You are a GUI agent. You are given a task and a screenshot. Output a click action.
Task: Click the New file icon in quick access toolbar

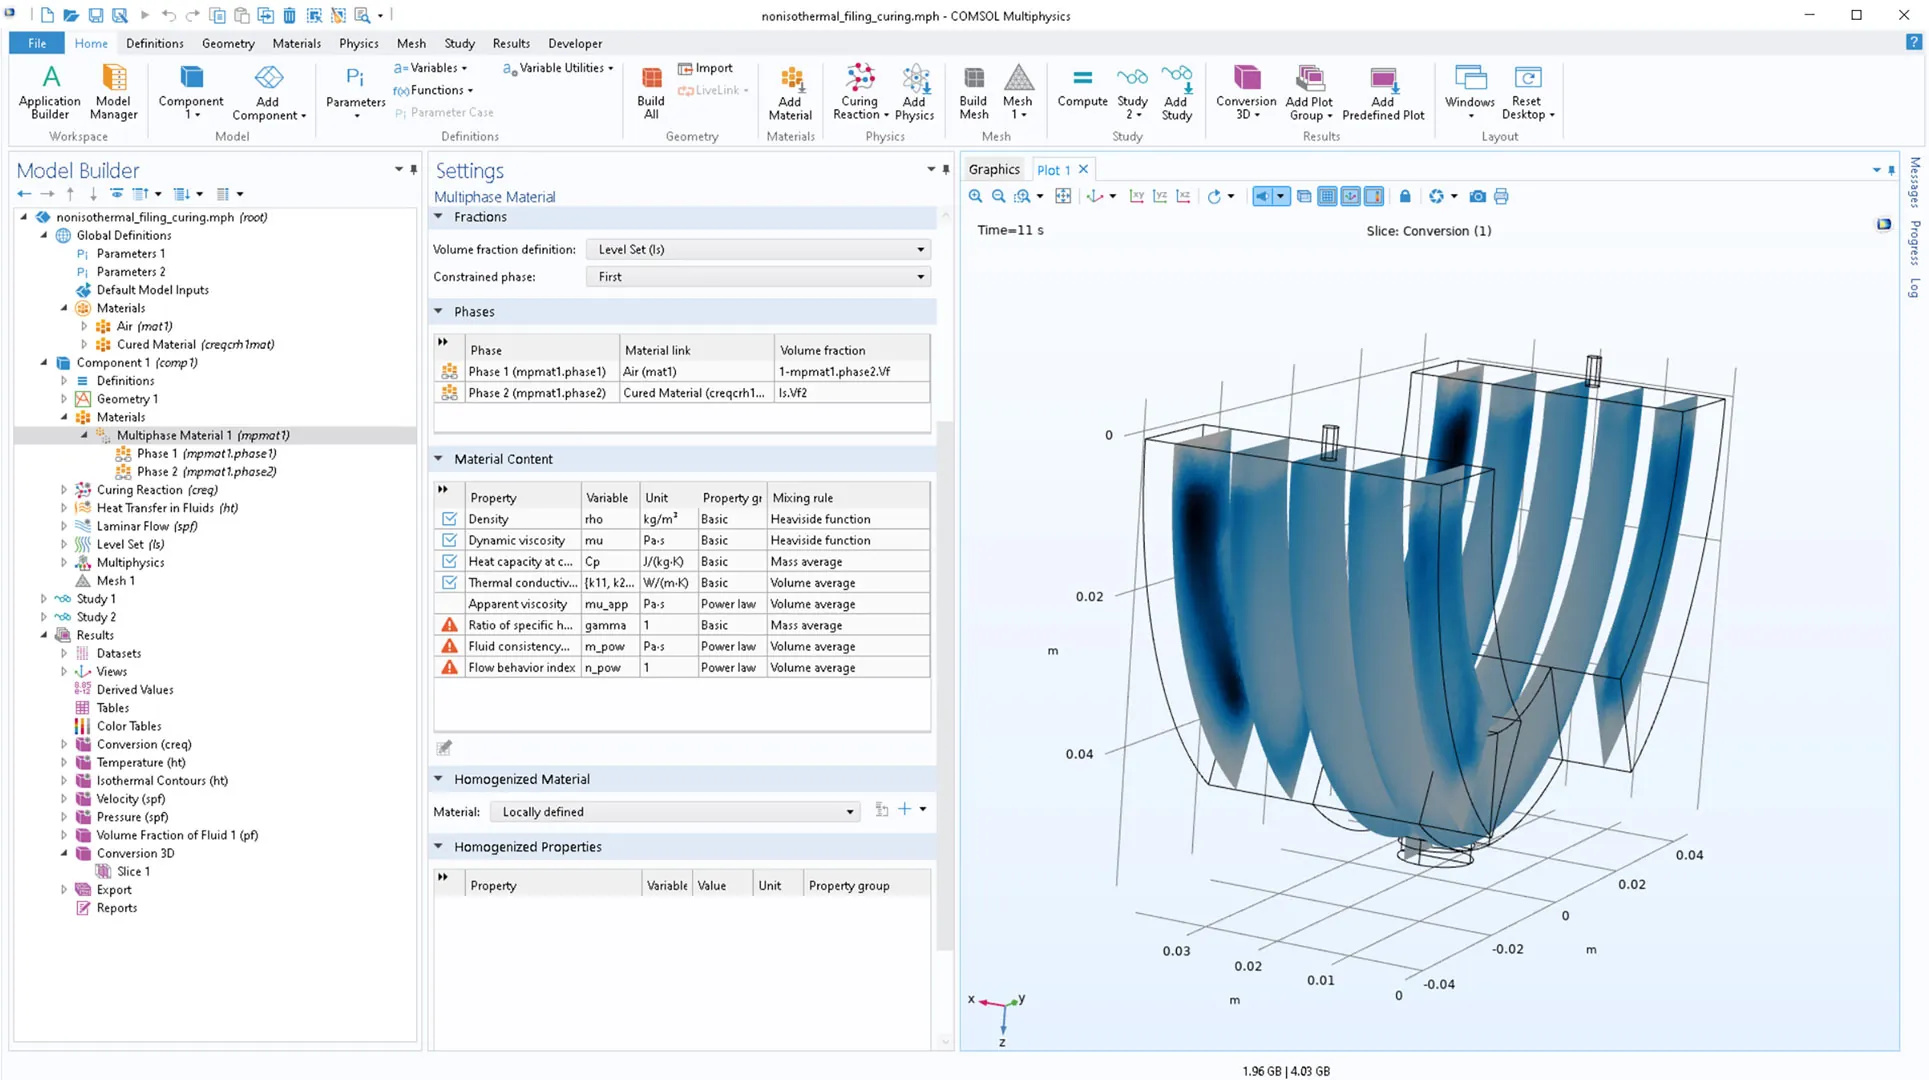(47, 15)
